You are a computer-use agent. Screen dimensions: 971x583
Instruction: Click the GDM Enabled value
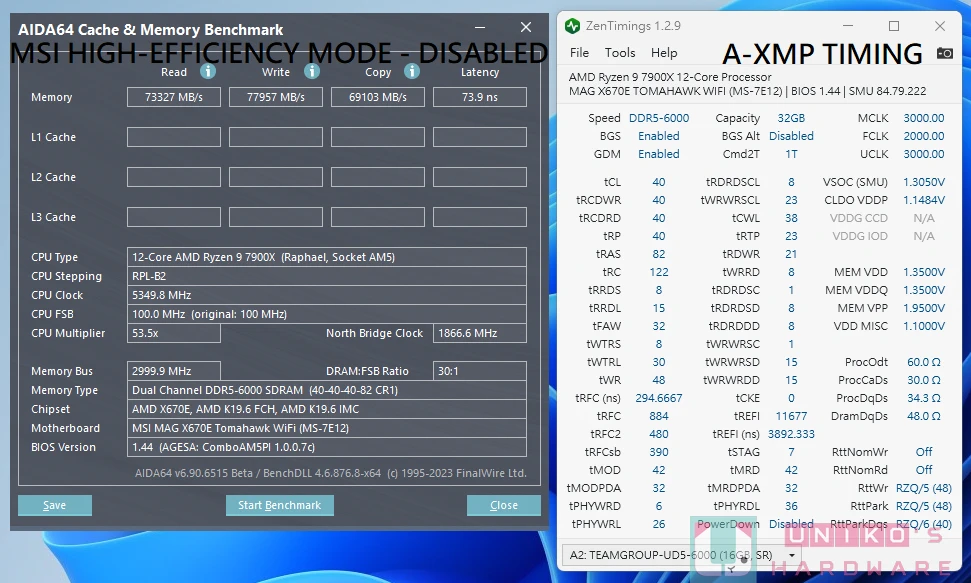[x=659, y=154]
